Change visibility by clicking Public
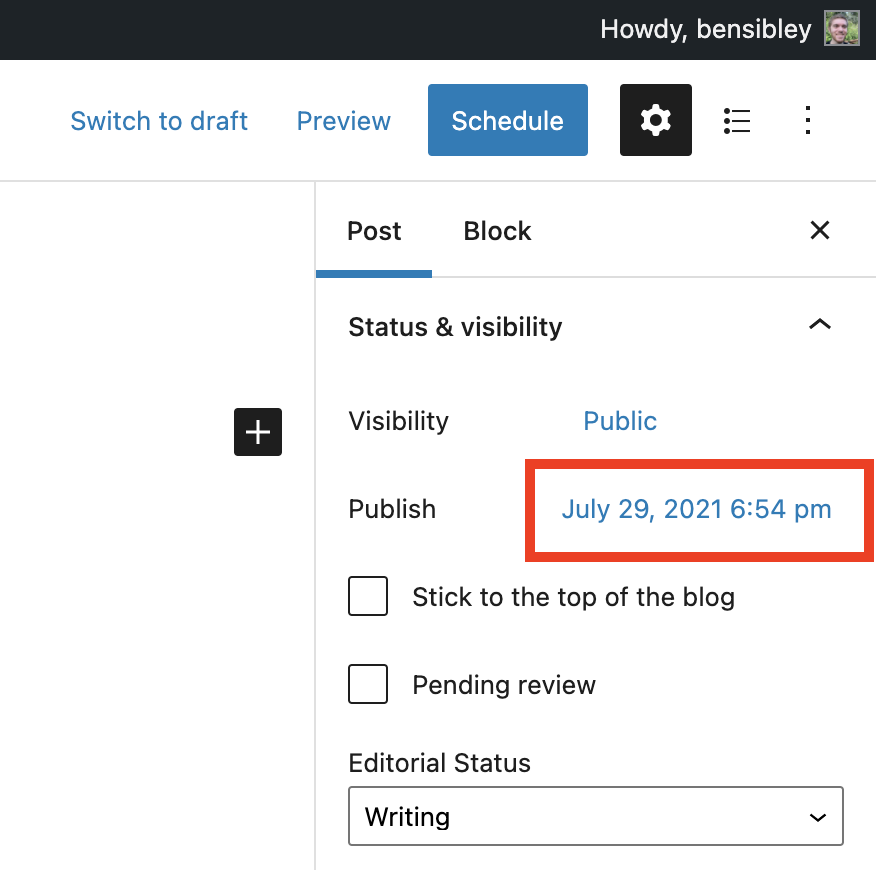 pos(620,421)
